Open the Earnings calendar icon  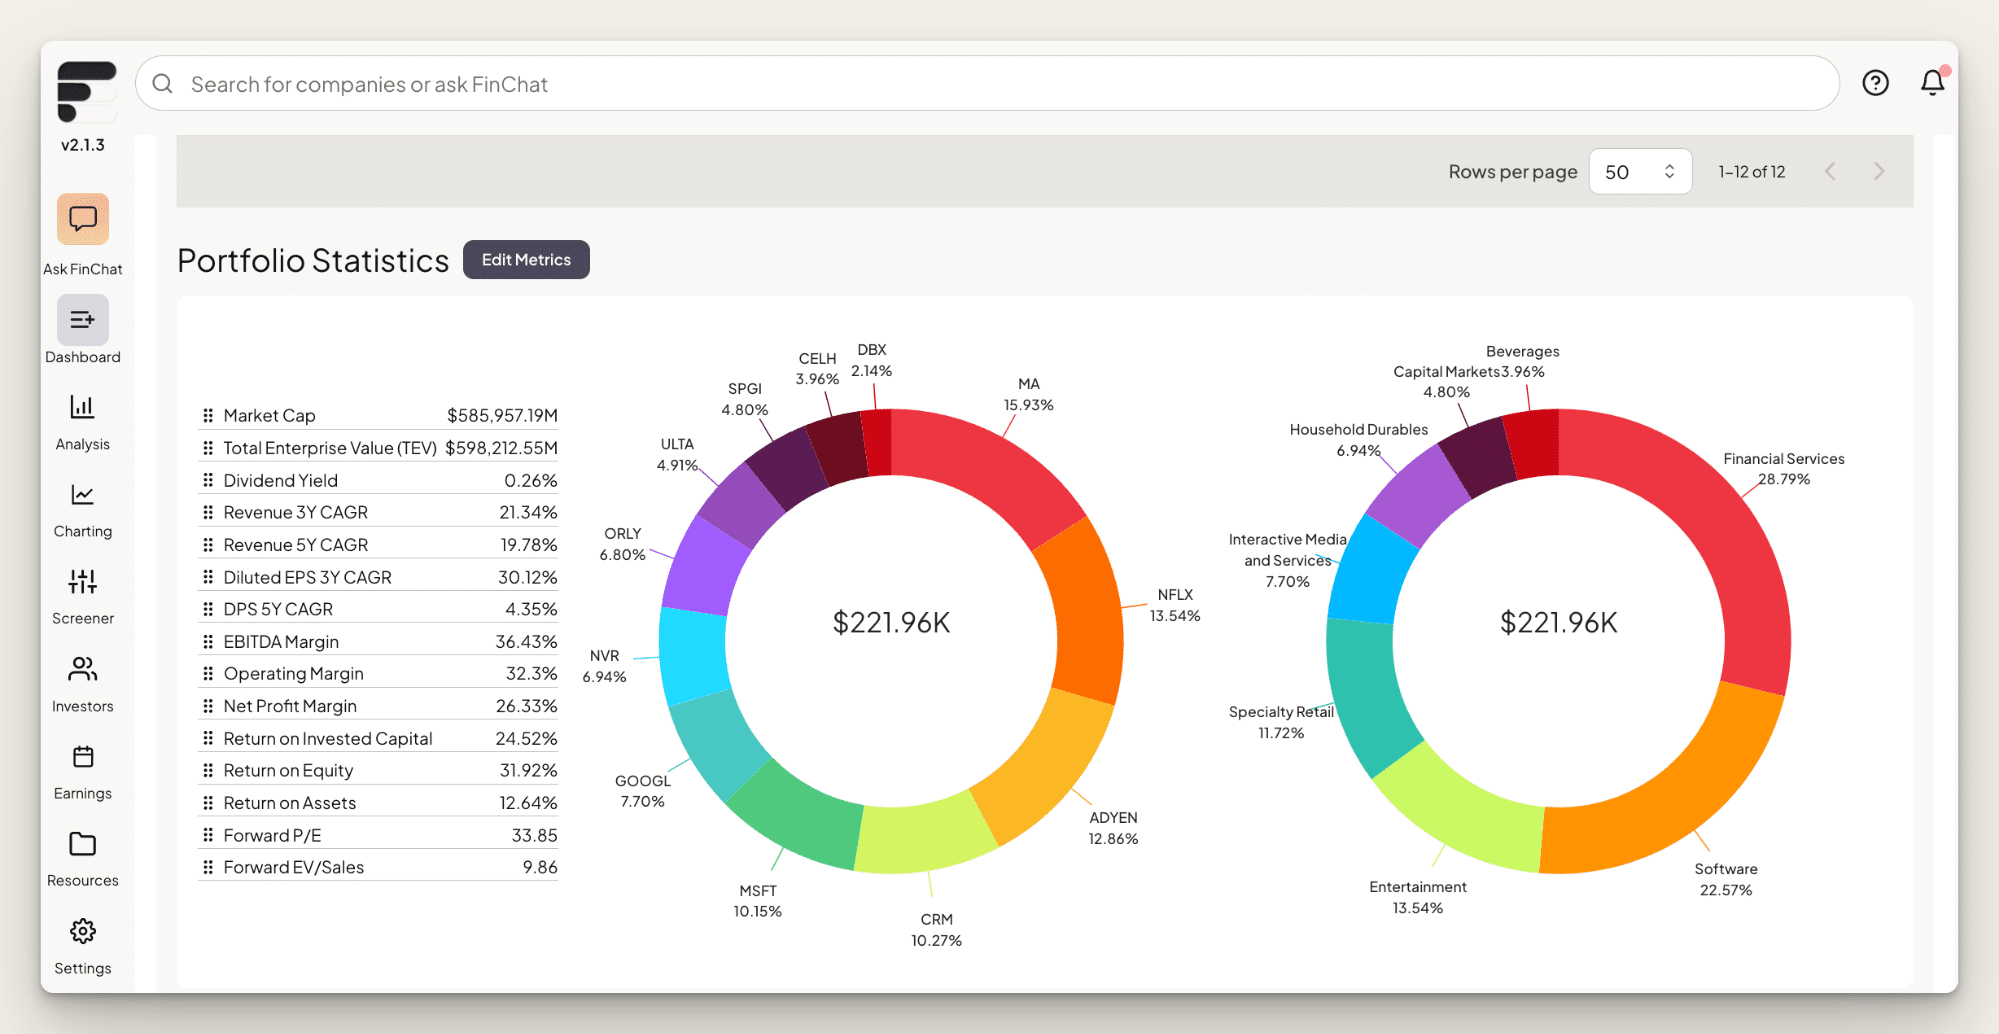pyautogui.click(x=83, y=757)
